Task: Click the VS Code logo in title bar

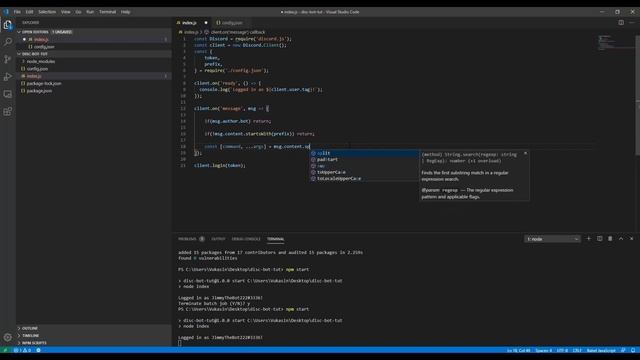Action: tap(6, 12)
